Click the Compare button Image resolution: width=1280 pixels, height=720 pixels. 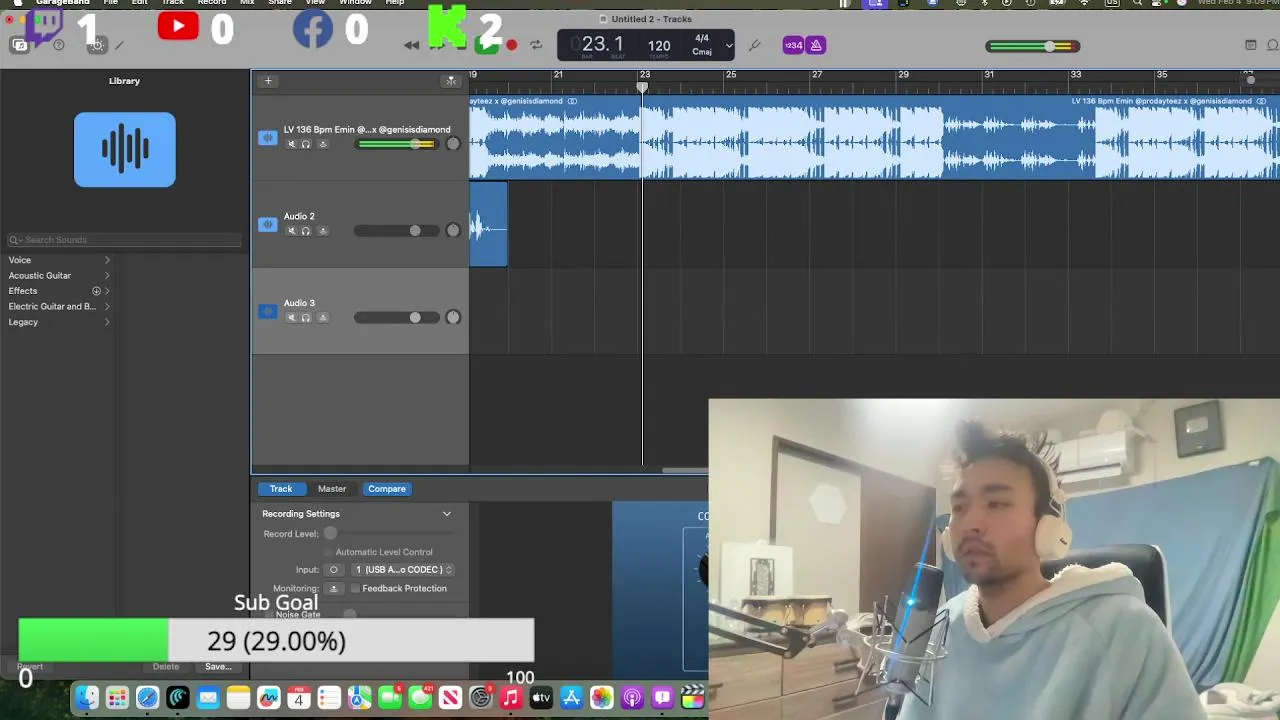click(x=387, y=489)
